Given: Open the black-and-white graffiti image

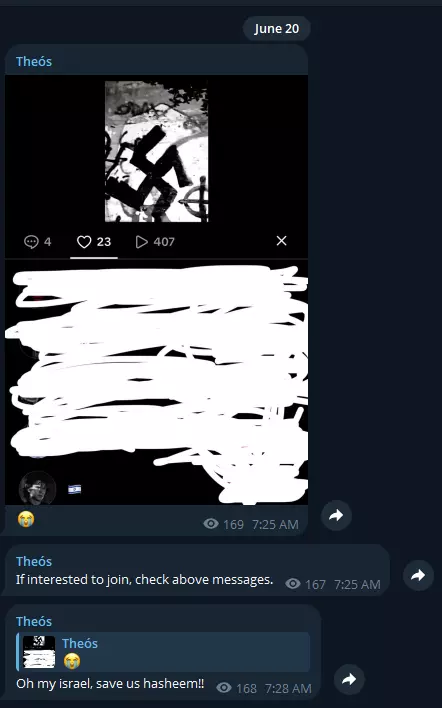Looking at the screenshot, I should click(157, 151).
